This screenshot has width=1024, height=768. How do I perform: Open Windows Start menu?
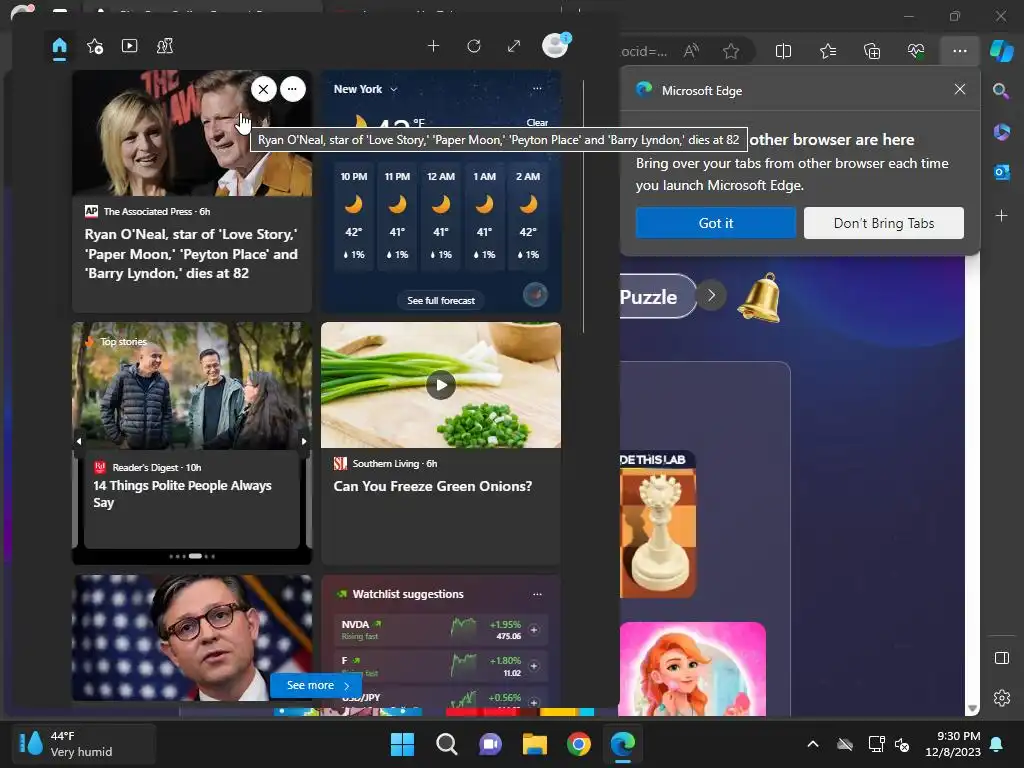[402, 744]
